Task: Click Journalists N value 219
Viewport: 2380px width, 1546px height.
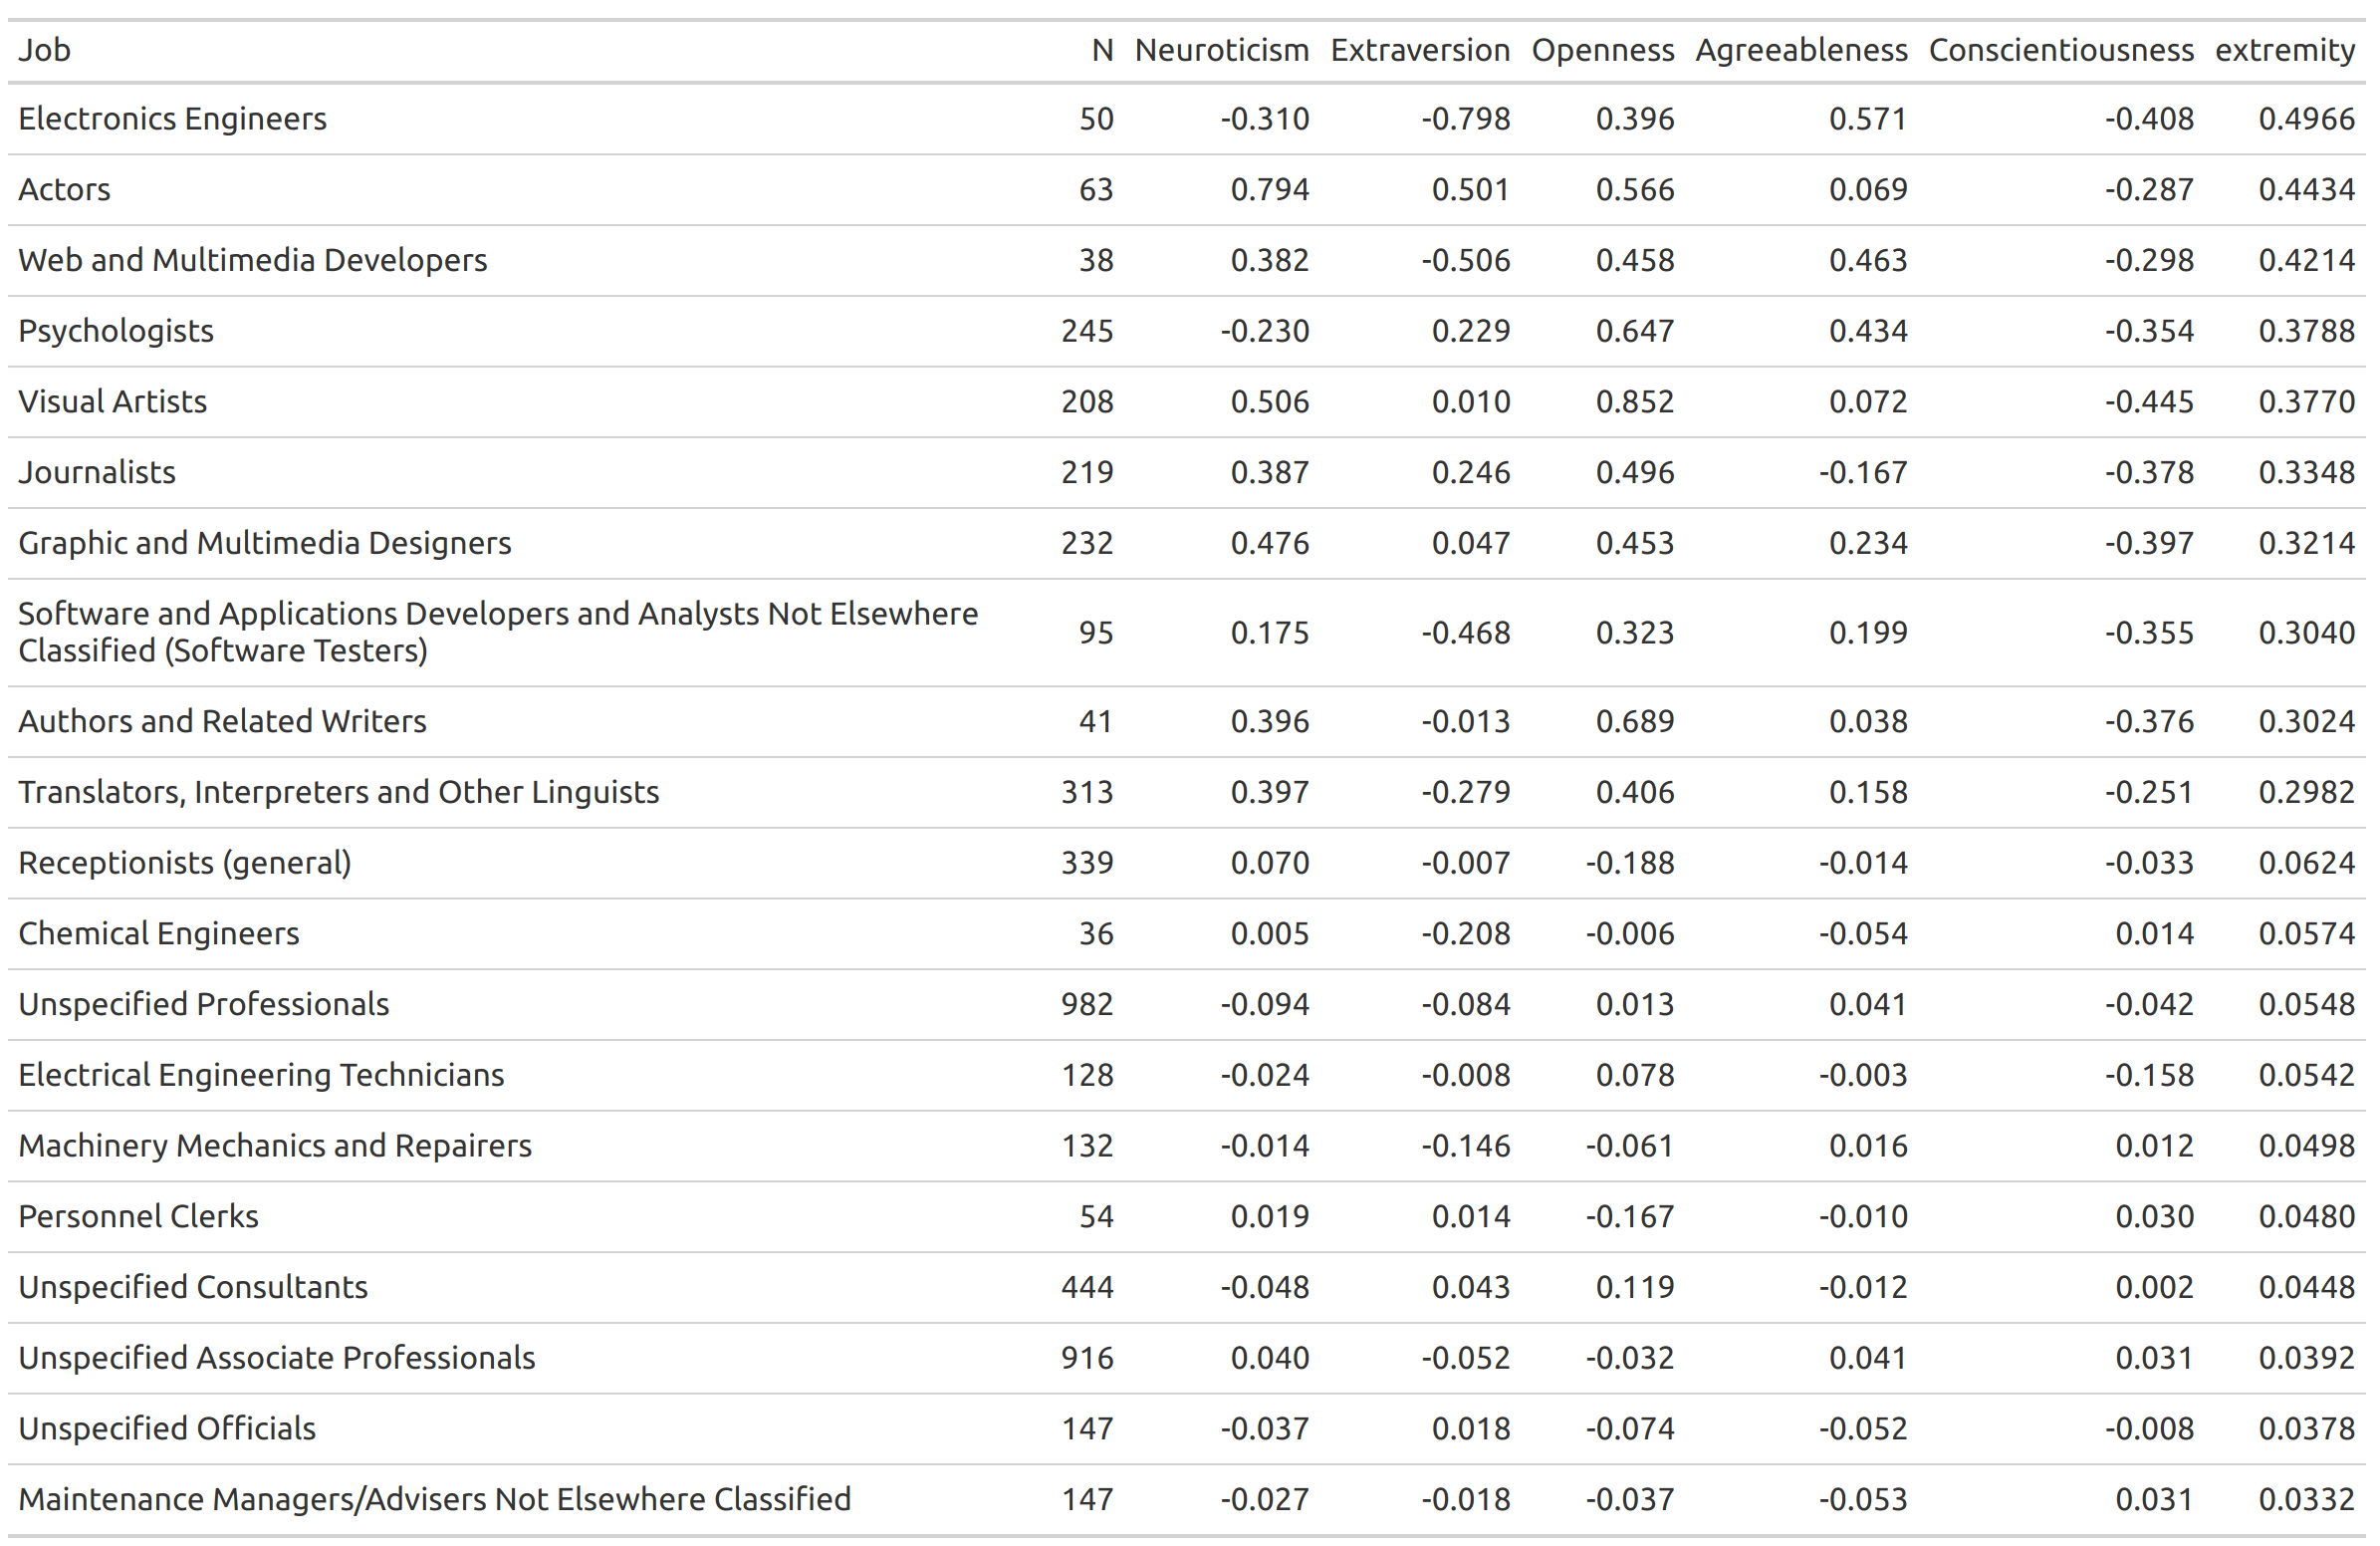Action: (x=1087, y=472)
